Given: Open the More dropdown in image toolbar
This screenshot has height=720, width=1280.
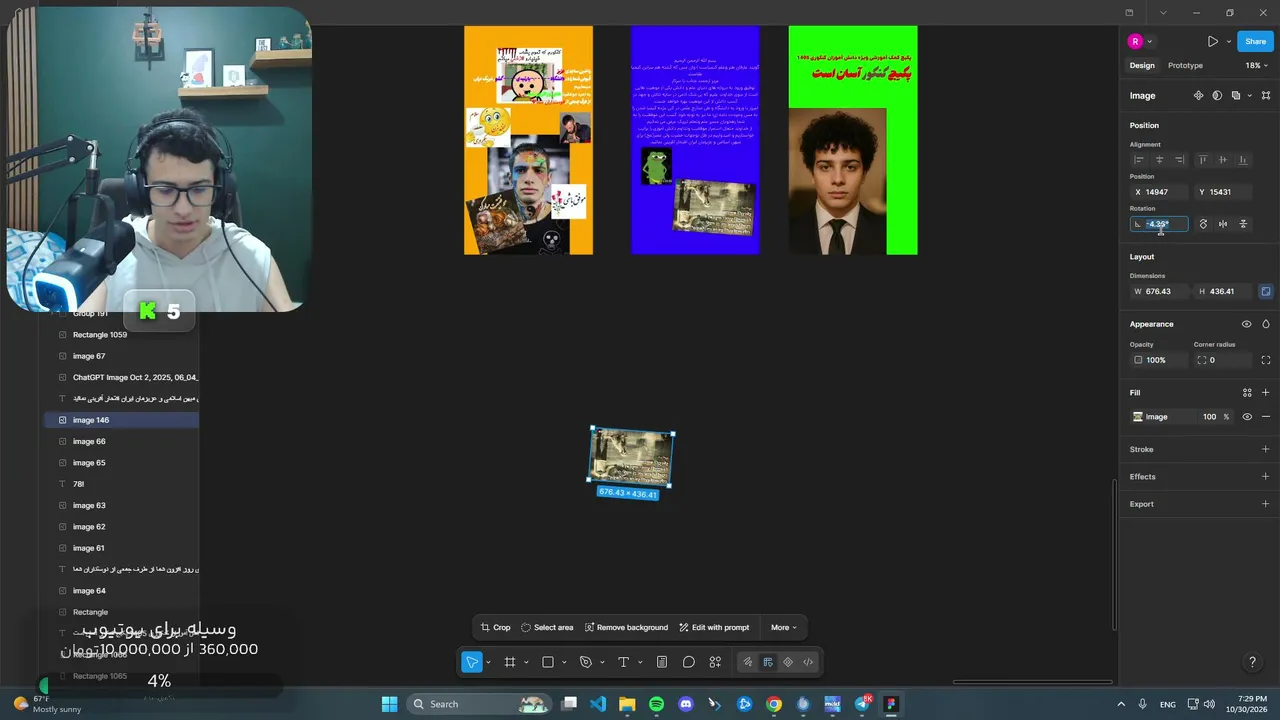Looking at the screenshot, I should click(783, 628).
